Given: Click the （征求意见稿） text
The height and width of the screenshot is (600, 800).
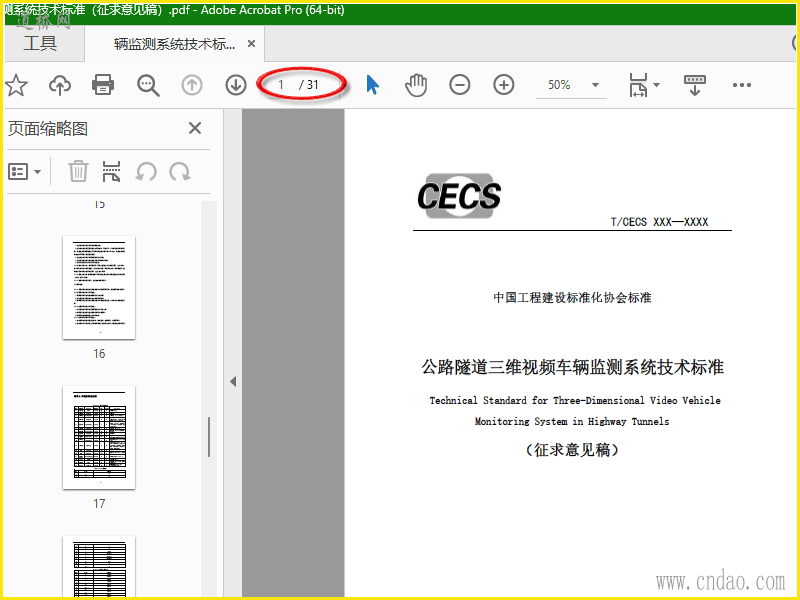Looking at the screenshot, I should [x=572, y=449].
